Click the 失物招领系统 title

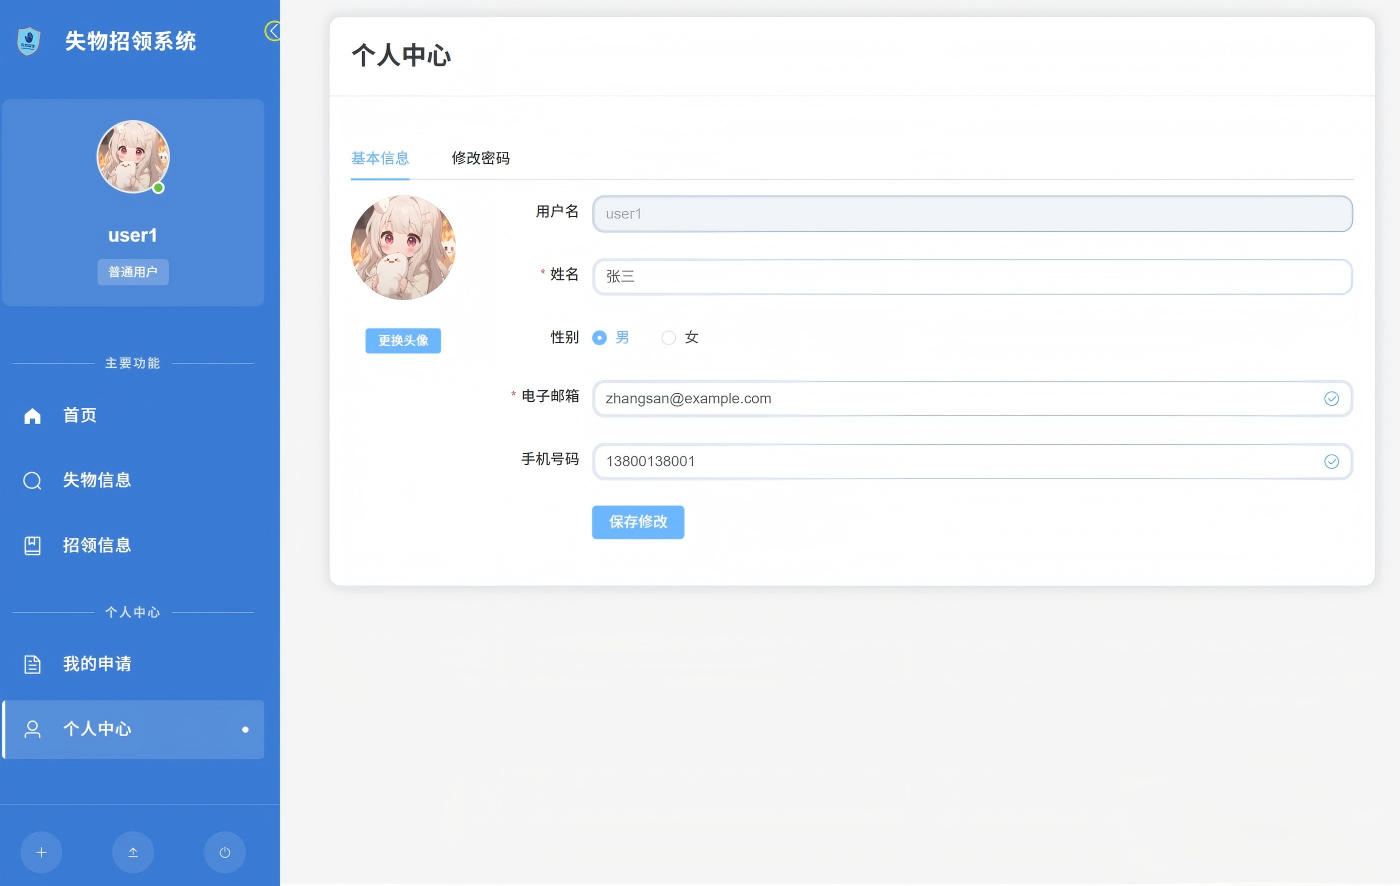coord(131,41)
